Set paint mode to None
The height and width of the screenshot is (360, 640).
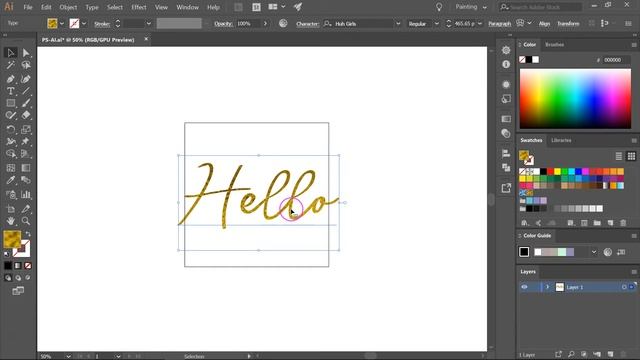tap(28, 266)
